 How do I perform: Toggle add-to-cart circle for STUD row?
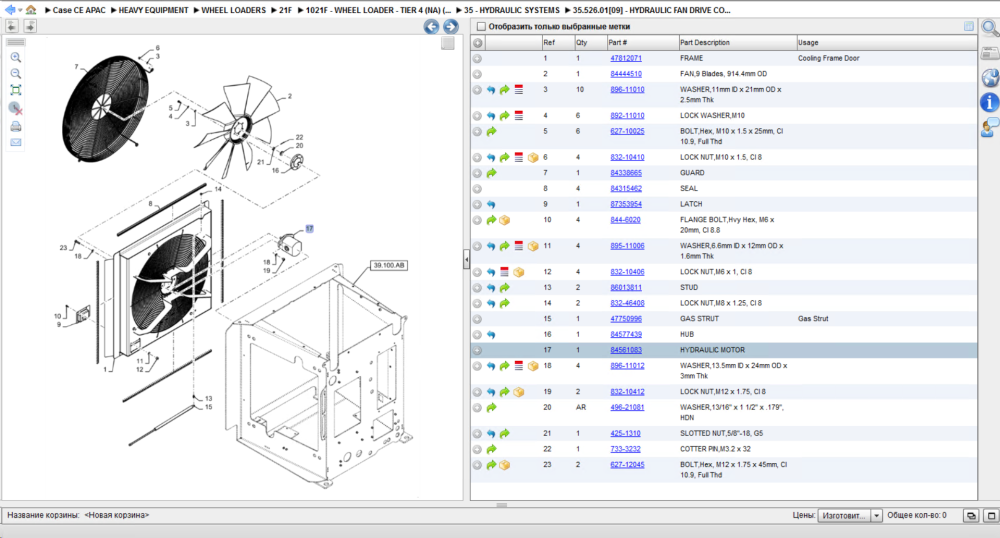477,288
